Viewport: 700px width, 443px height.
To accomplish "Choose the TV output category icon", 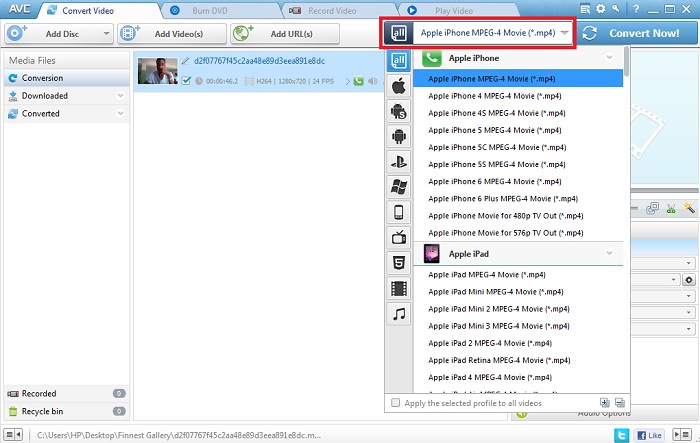I will 399,238.
